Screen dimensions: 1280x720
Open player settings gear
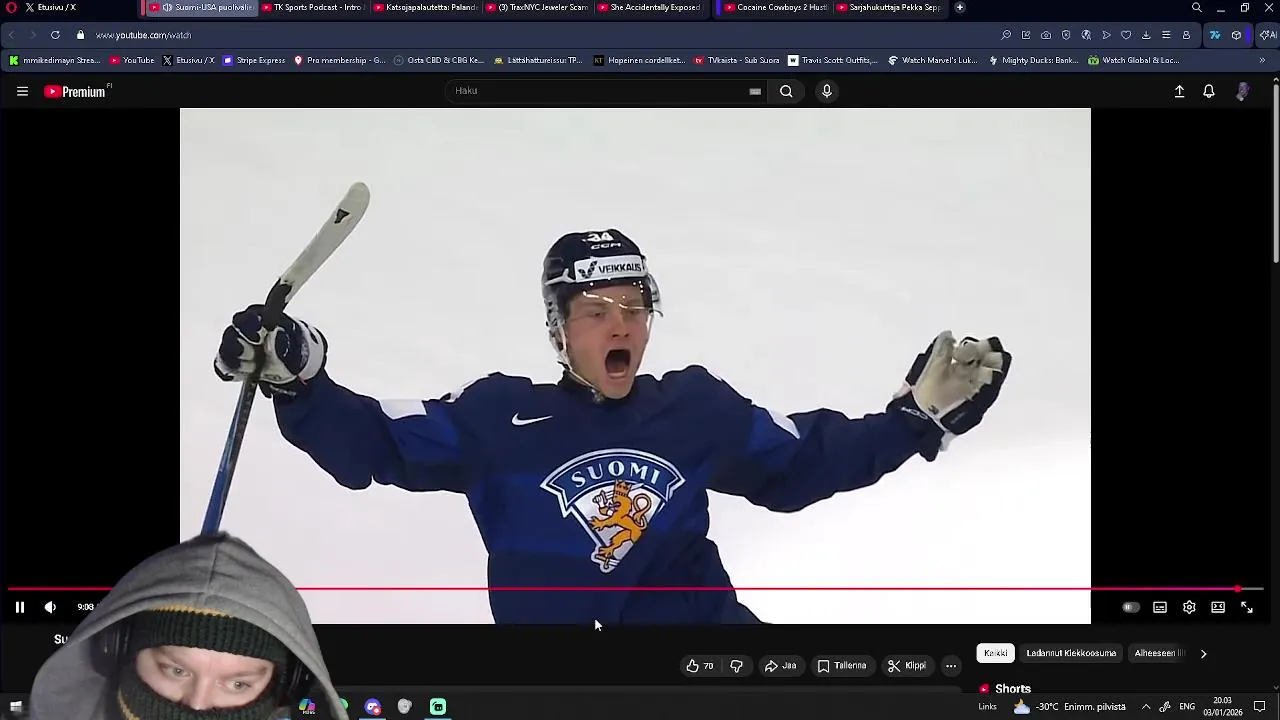coord(1189,607)
